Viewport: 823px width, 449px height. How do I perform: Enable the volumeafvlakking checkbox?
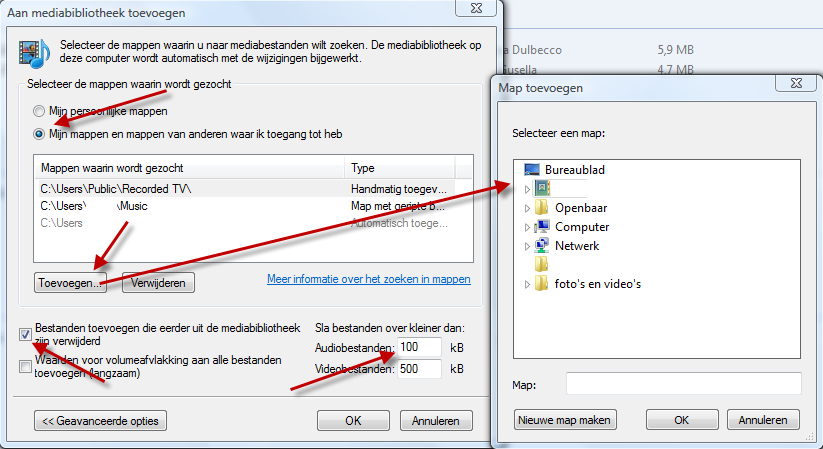coord(25,367)
